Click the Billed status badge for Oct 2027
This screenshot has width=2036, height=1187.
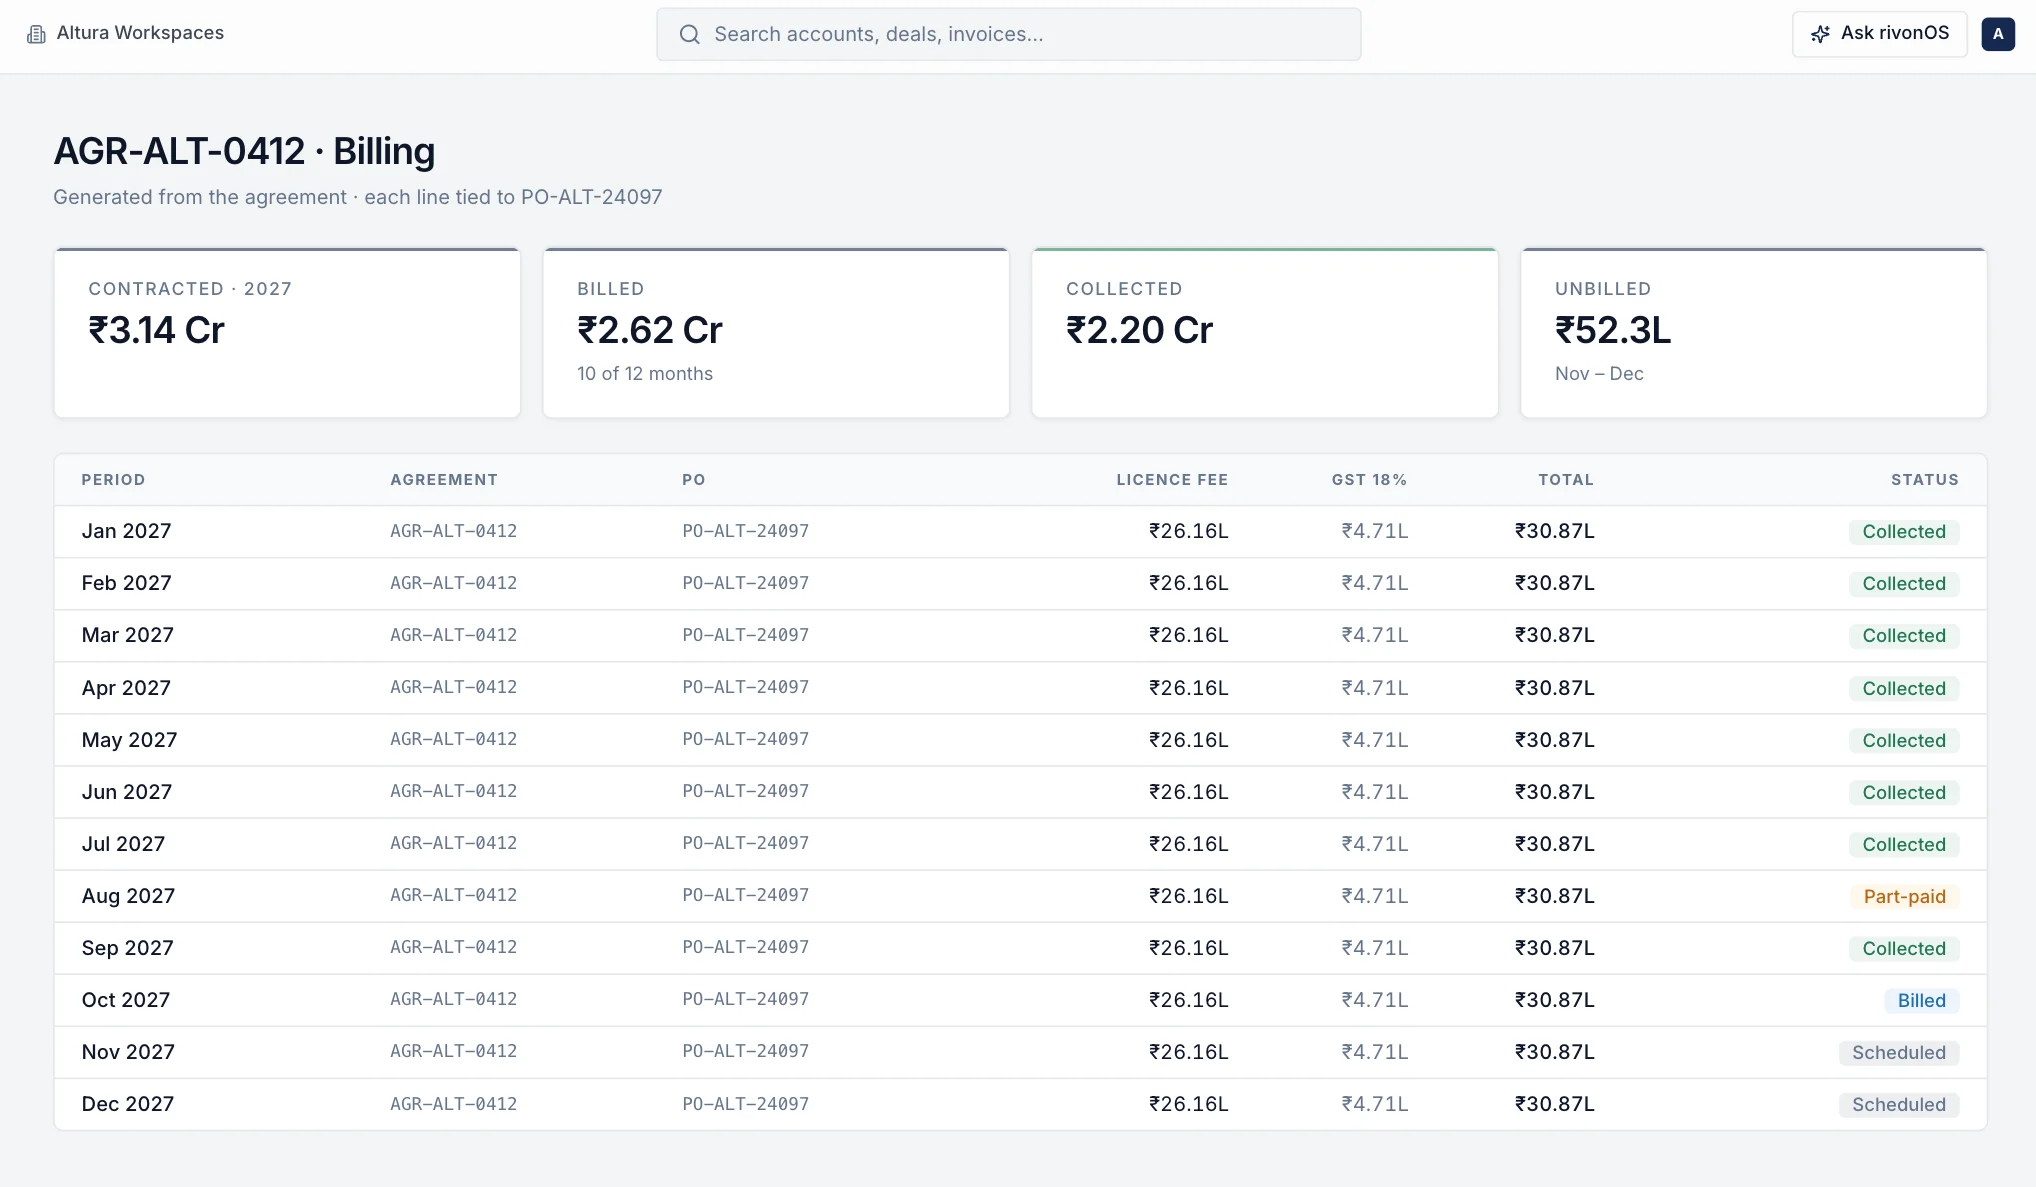[x=1921, y=1001]
